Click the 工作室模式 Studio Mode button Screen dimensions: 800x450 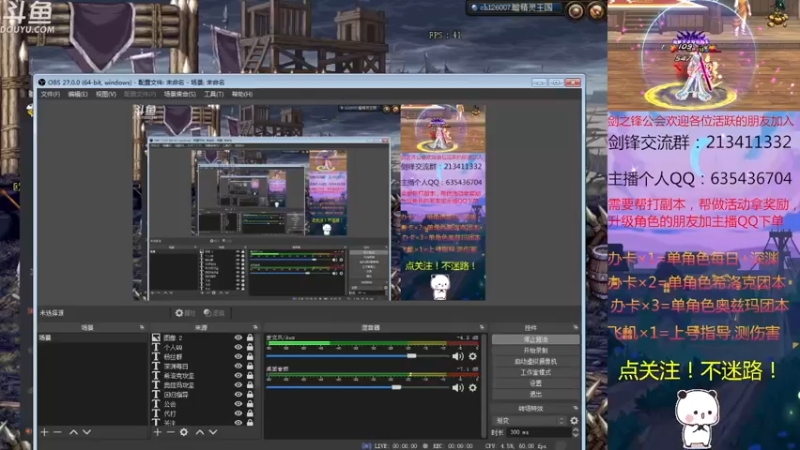[x=536, y=372]
